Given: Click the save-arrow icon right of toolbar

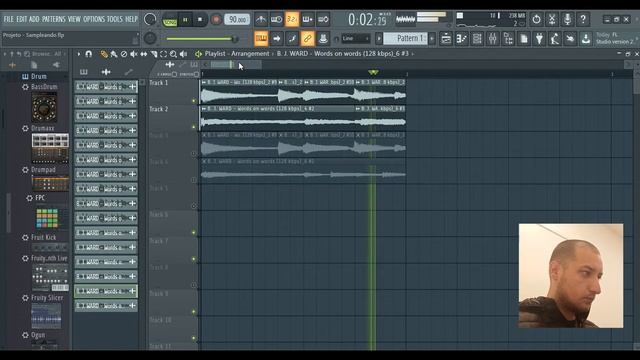Looking at the screenshot, I should pyautogui.click(x=586, y=39).
